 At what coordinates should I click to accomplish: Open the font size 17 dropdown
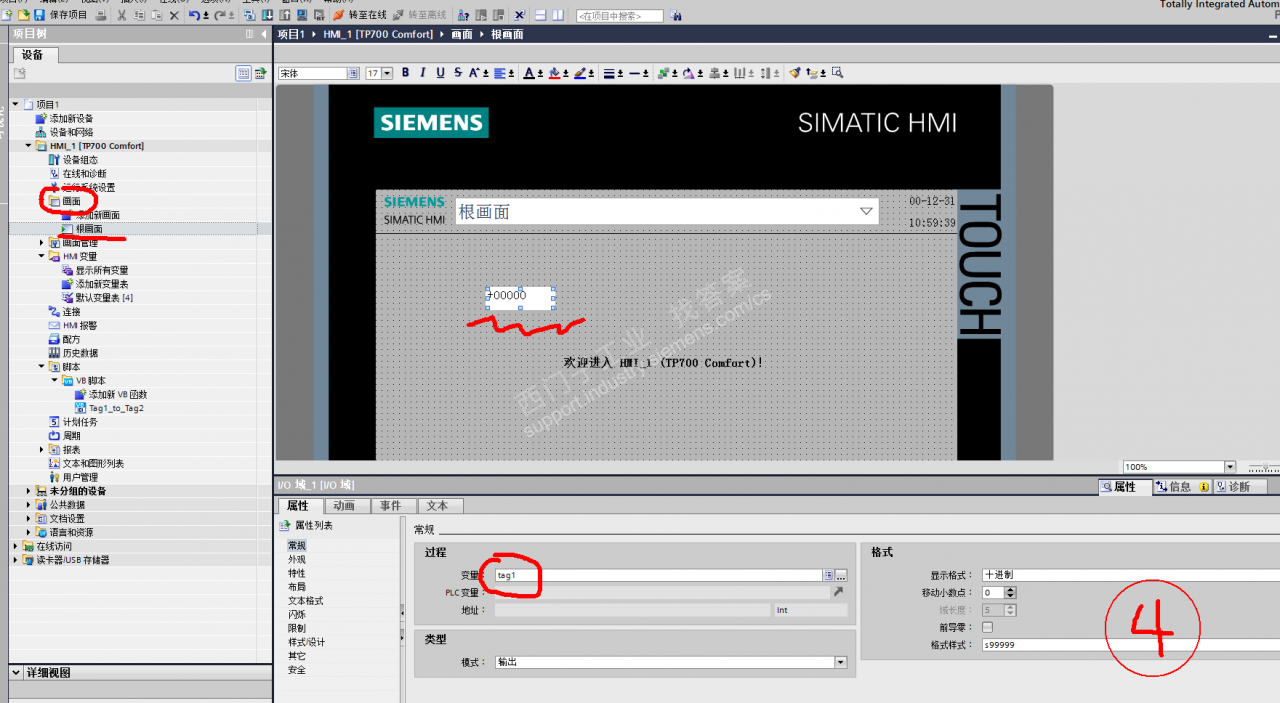click(x=388, y=73)
